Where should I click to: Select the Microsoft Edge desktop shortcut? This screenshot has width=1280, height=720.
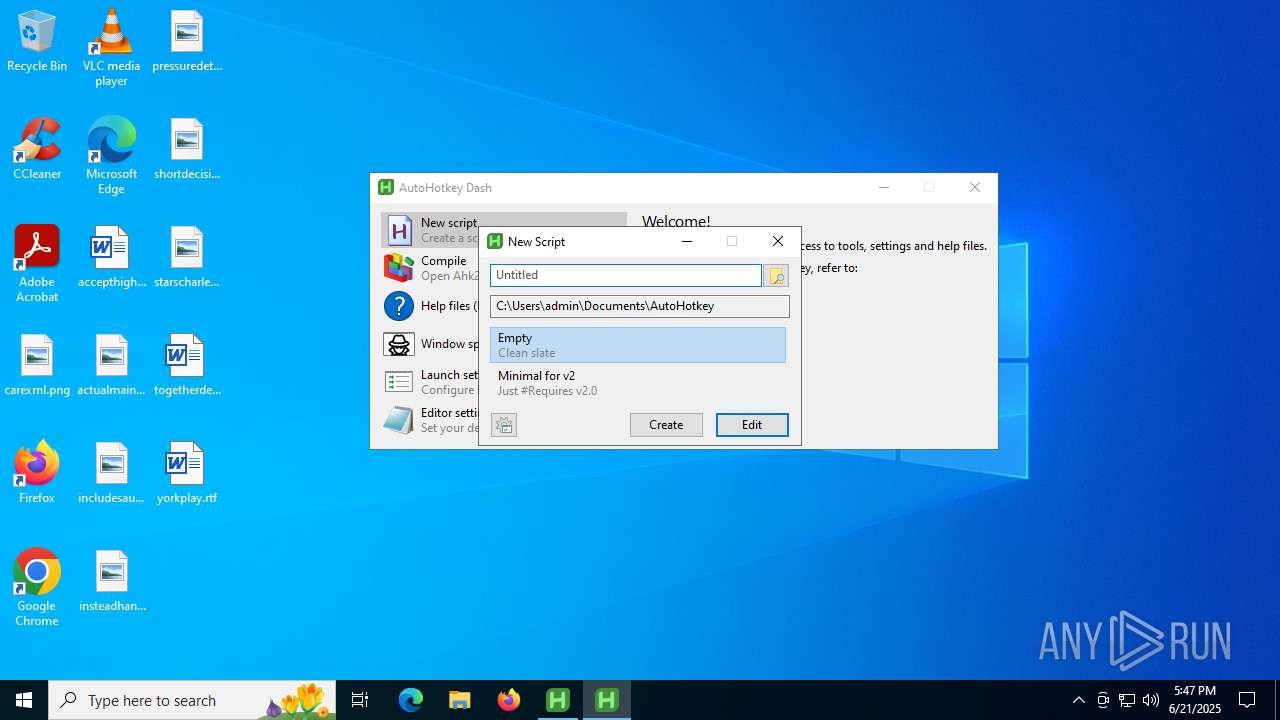pyautogui.click(x=111, y=155)
